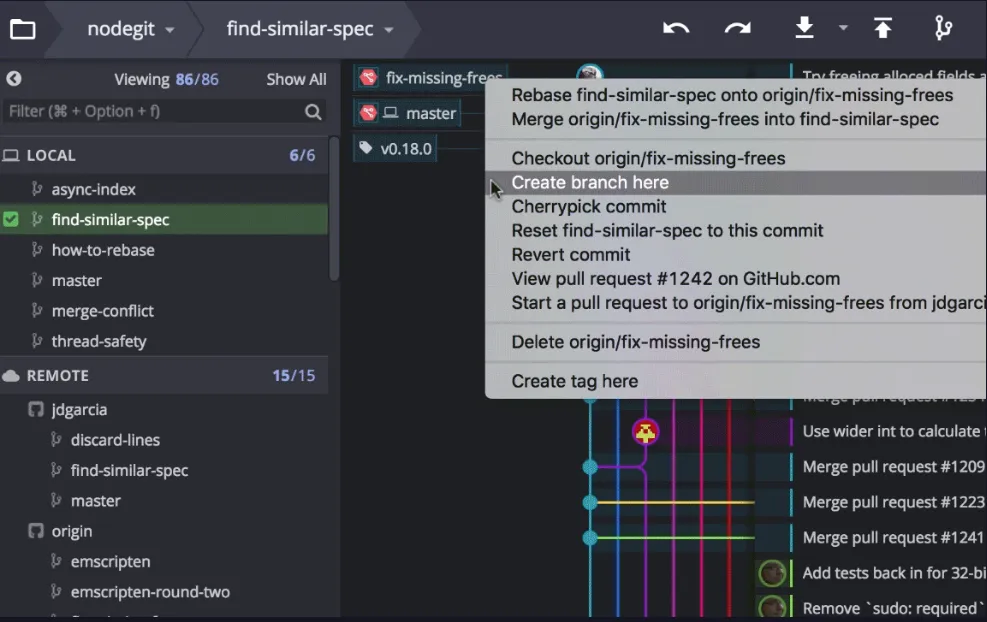
Task: Click the magenta commit node avatar in graph
Action: click(x=646, y=432)
